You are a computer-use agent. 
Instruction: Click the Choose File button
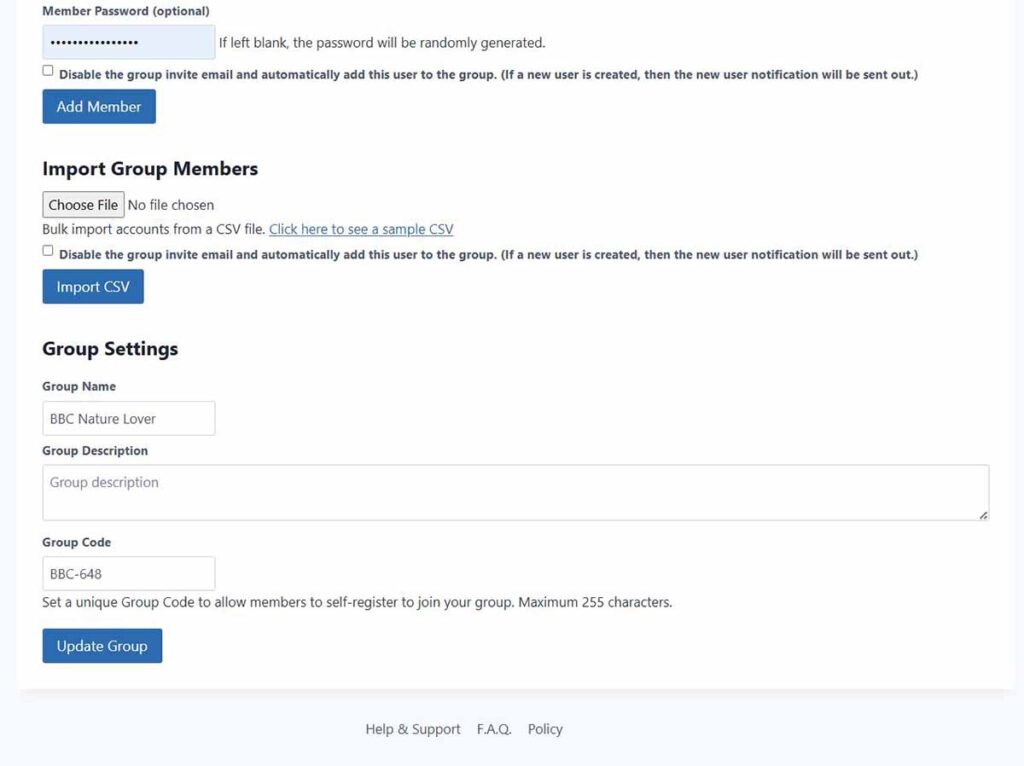click(83, 205)
